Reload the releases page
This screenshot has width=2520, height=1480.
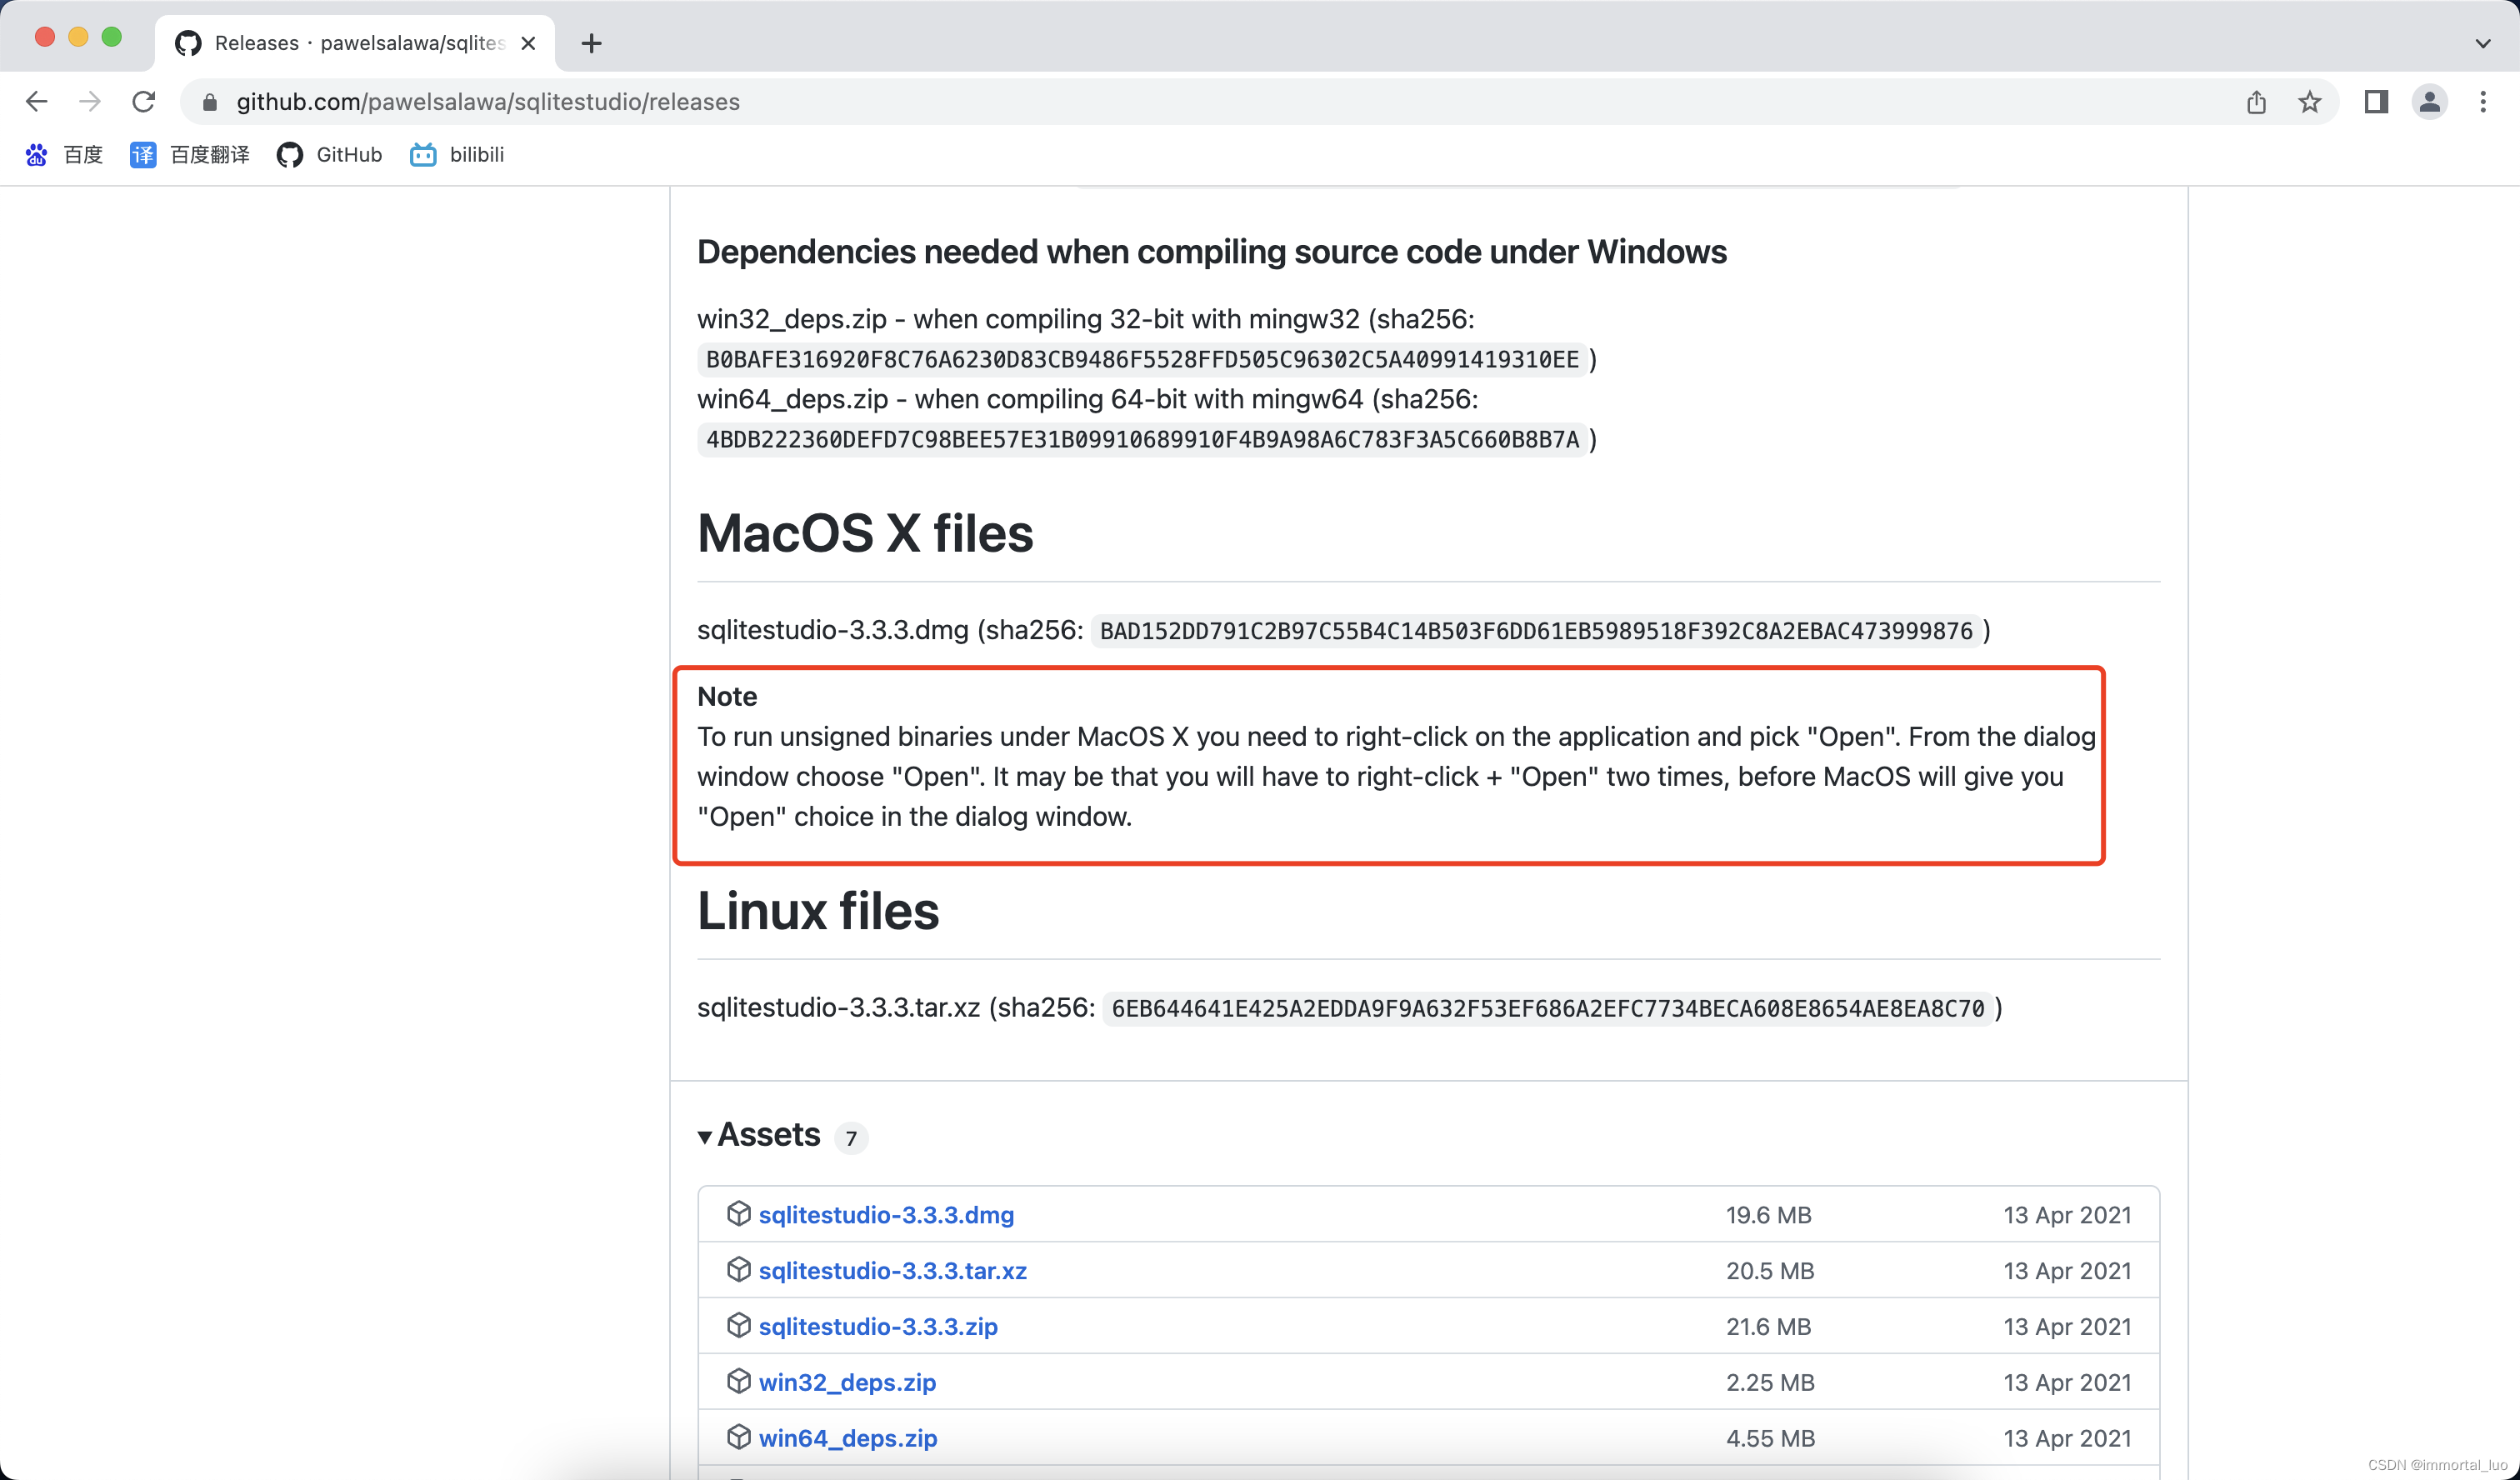[144, 102]
